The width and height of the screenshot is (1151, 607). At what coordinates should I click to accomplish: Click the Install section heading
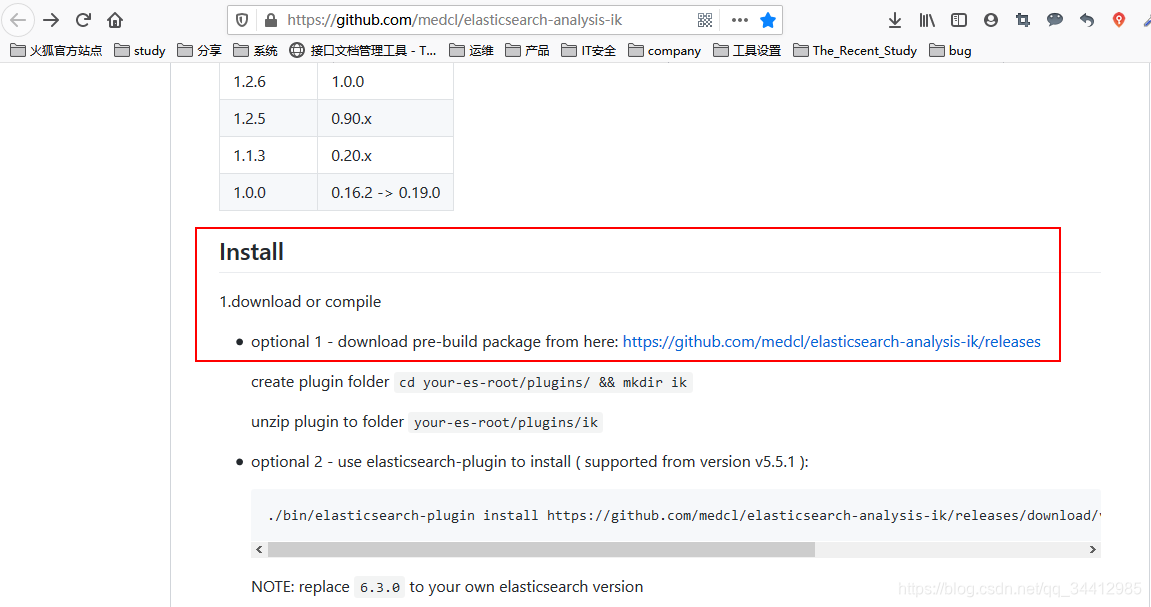pos(251,252)
